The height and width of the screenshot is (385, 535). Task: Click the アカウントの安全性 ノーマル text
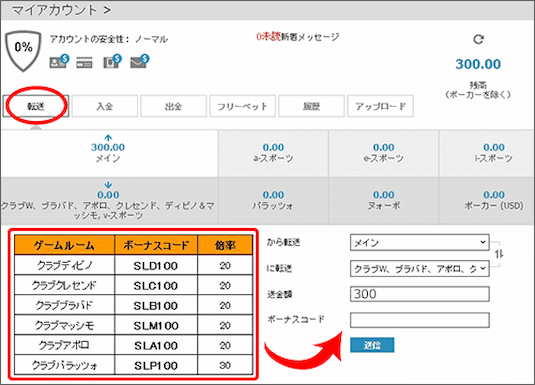pos(109,39)
